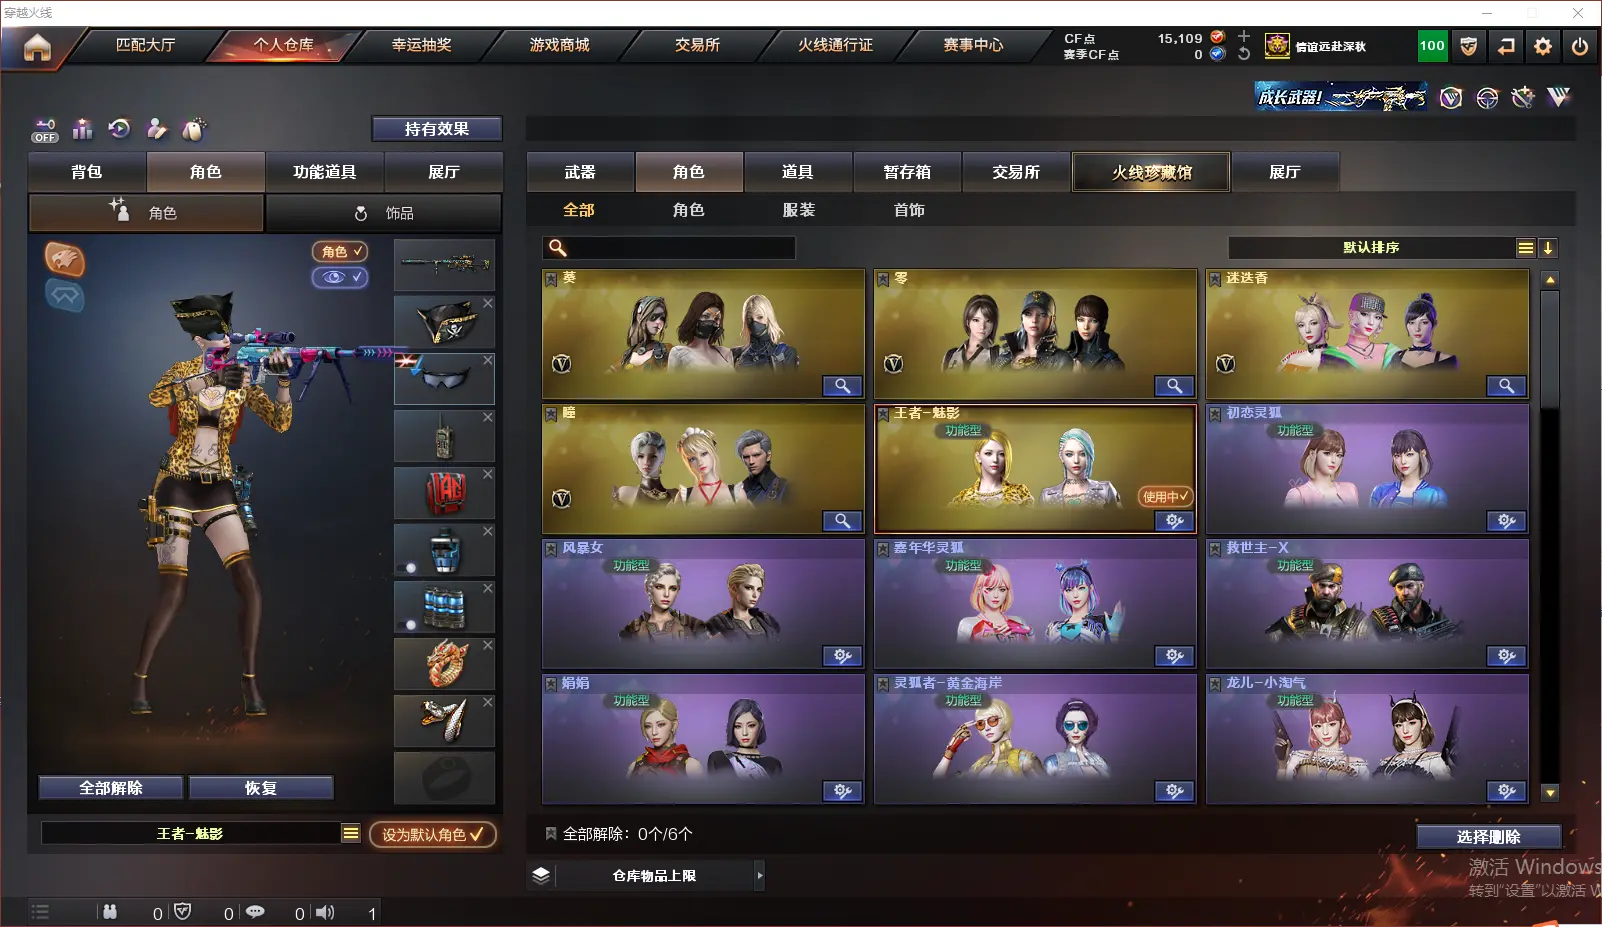Open game settings gear

1543,46
